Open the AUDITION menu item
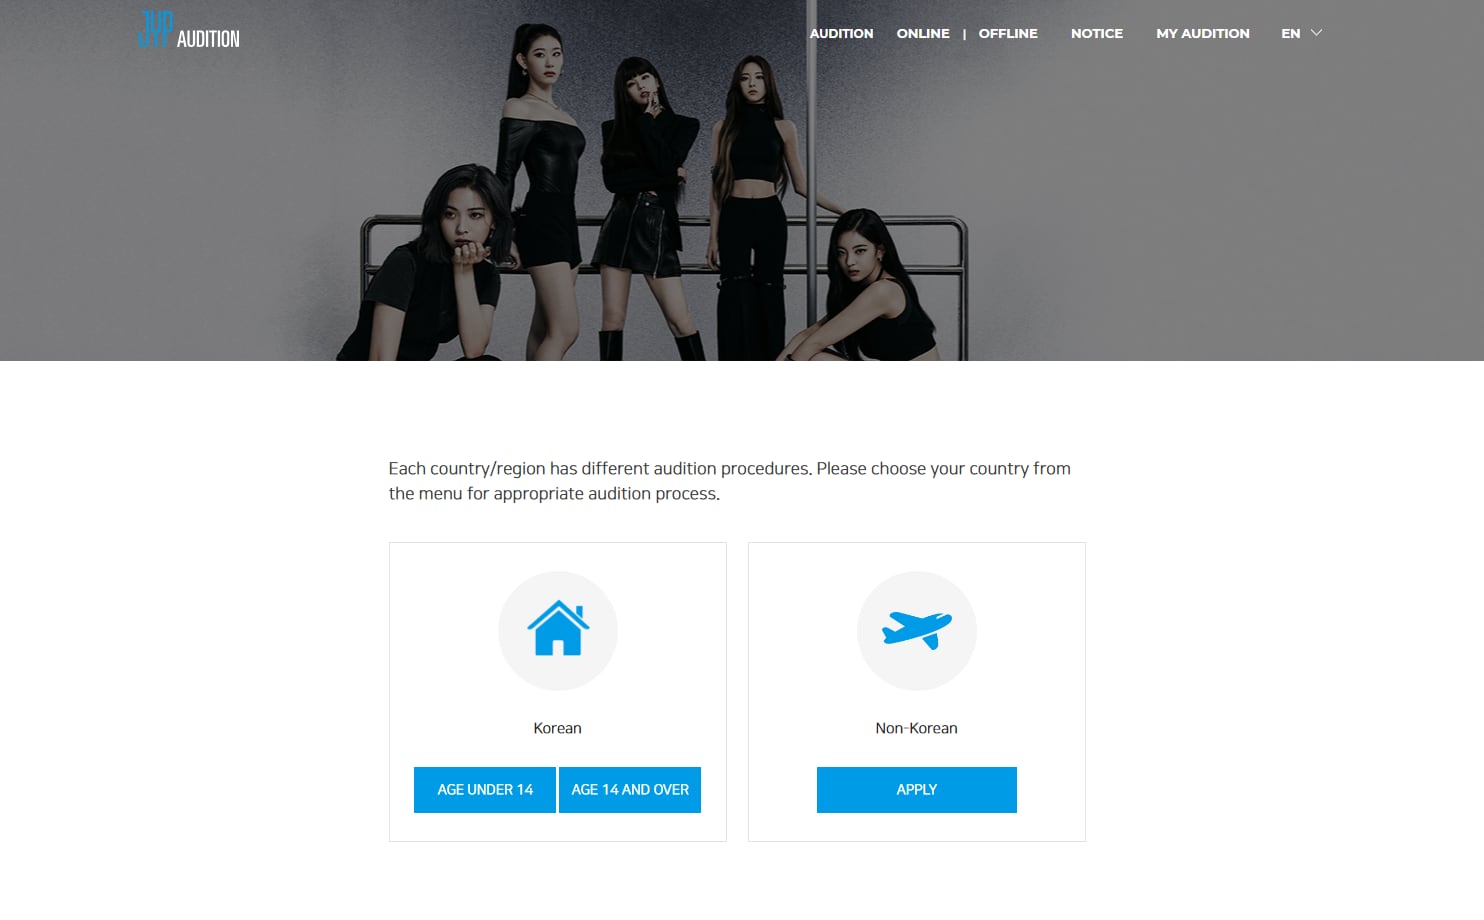The image size is (1484, 920). [841, 33]
